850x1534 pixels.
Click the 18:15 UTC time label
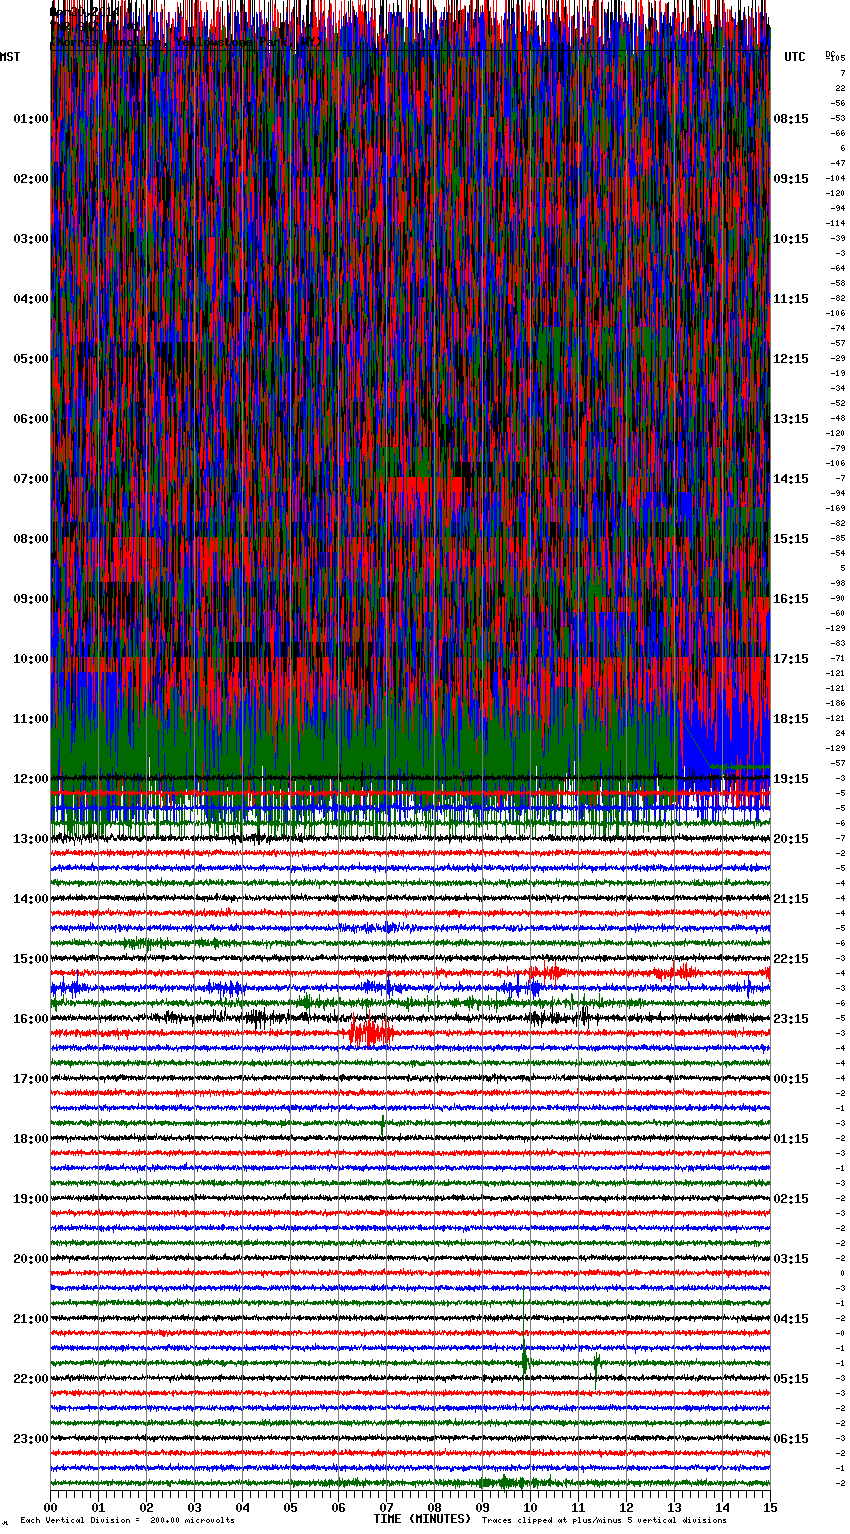click(791, 719)
